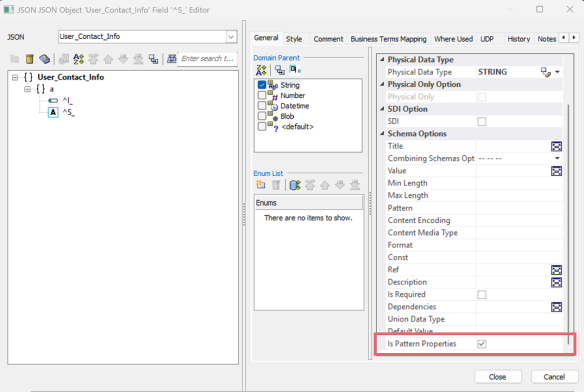Image resolution: width=584 pixels, height=392 pixels.
Task: Click overlapping-windows icon under Domain Parent
Action: pos(280,70)
